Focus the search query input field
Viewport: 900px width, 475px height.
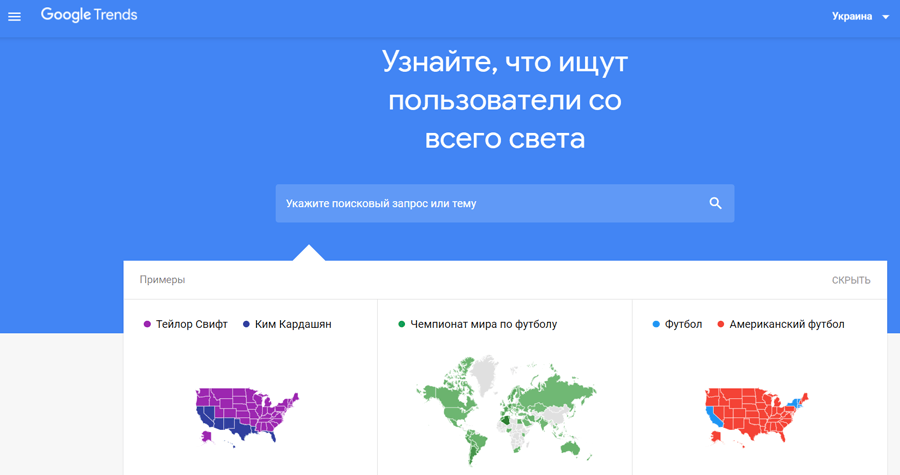pyautogui.click(x=505, y=203)
